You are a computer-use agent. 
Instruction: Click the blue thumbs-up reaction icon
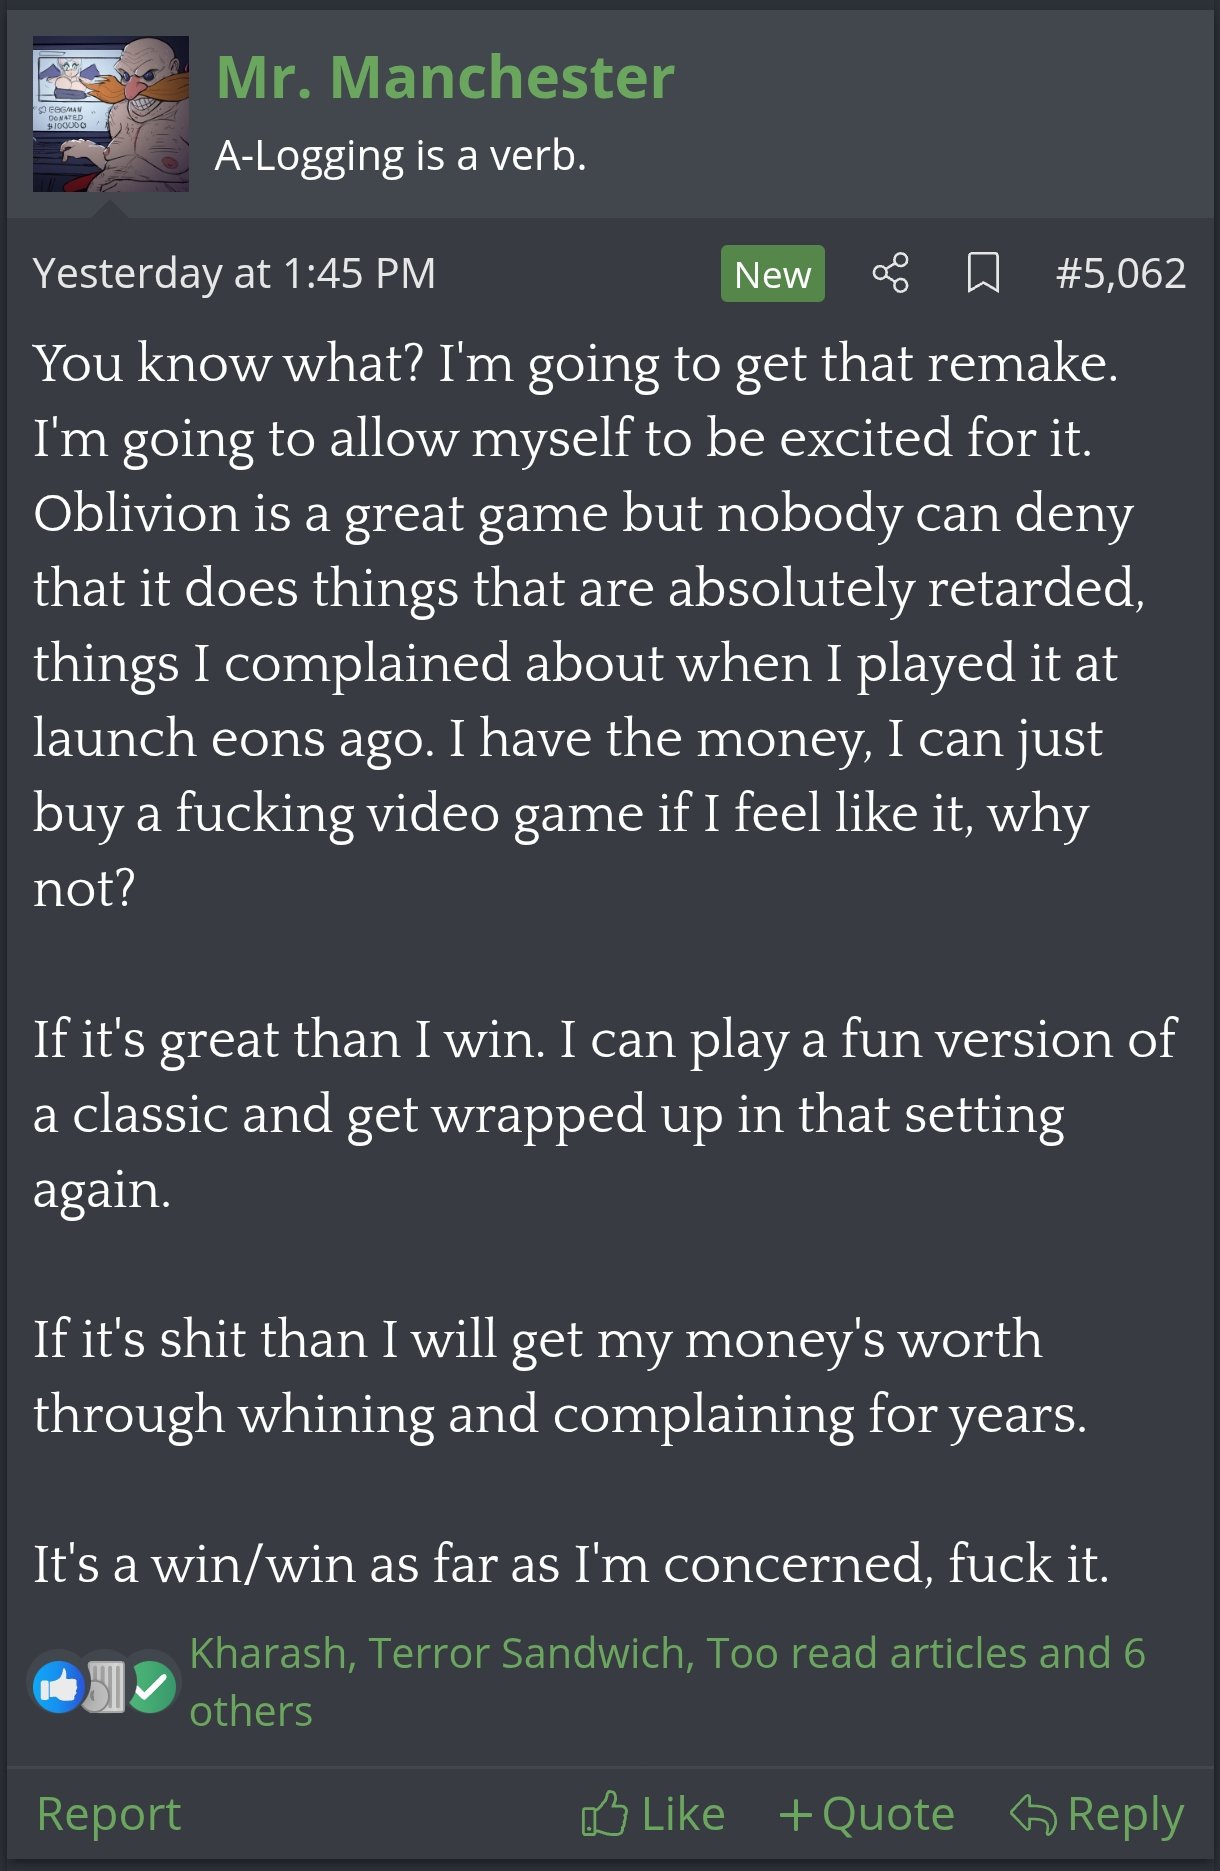click(x=58, y=1686)
